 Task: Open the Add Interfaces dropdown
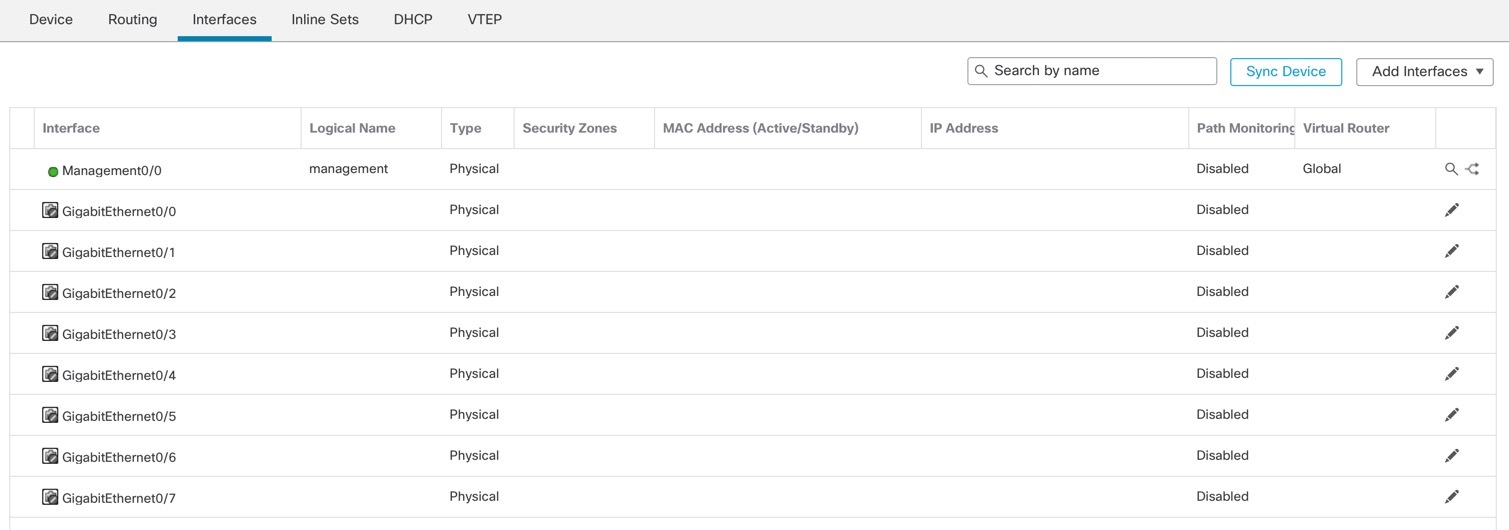tap(1424, 72)
